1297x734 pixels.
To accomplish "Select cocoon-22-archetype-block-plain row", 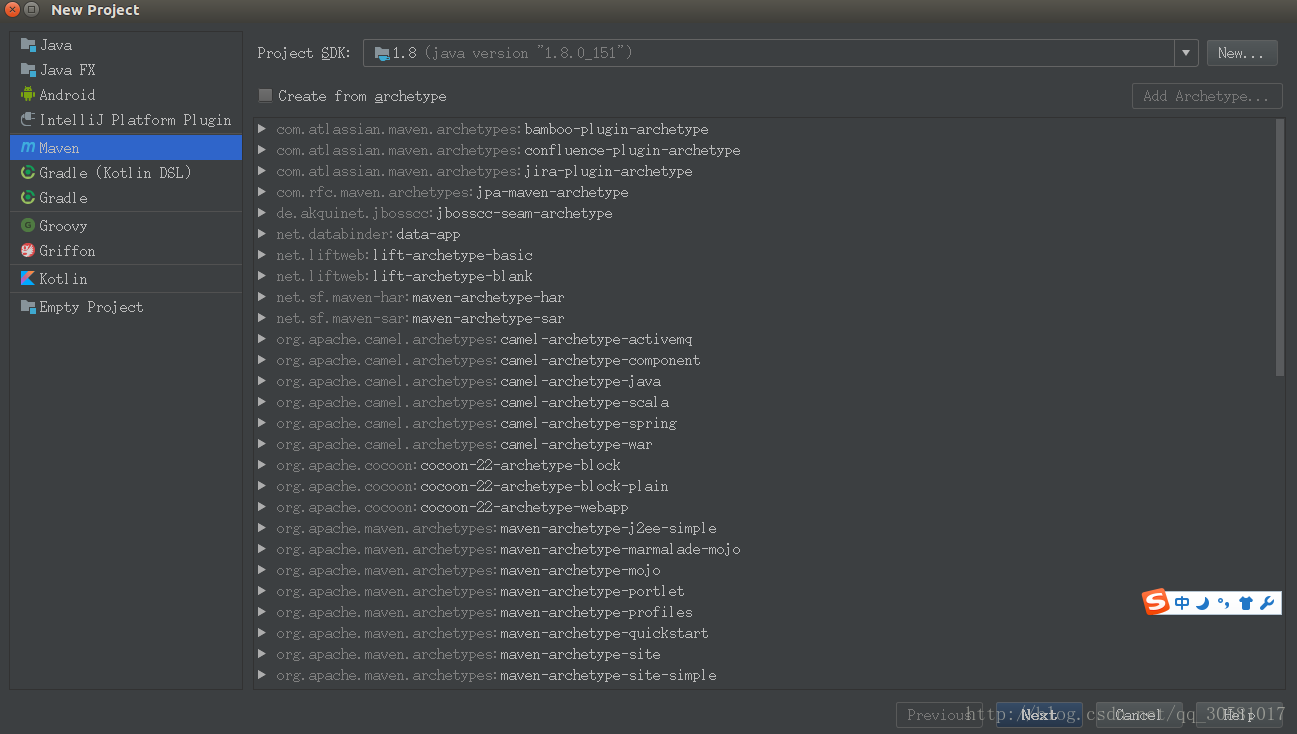I will [765, 486].
